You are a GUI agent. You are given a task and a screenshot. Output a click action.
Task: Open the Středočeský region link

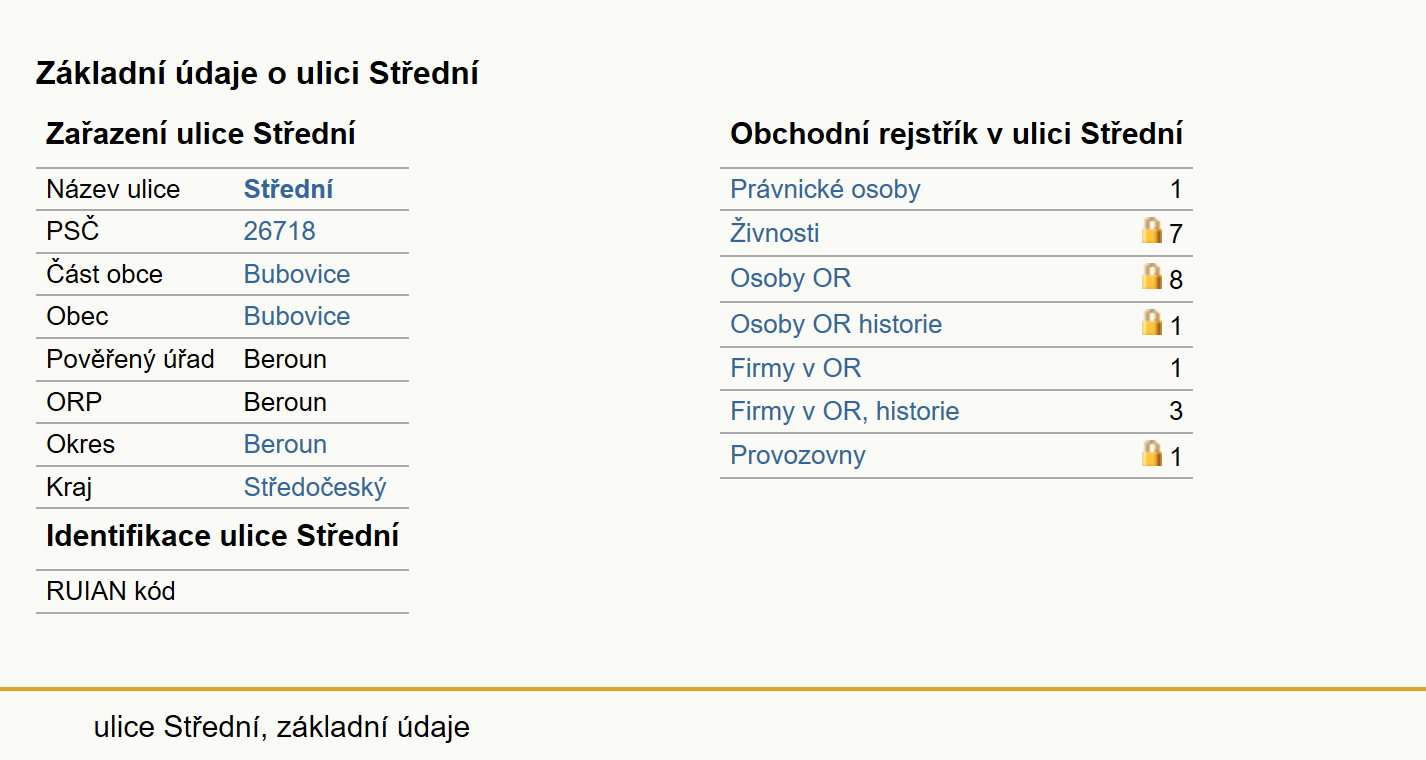click(x=315, y=487)
